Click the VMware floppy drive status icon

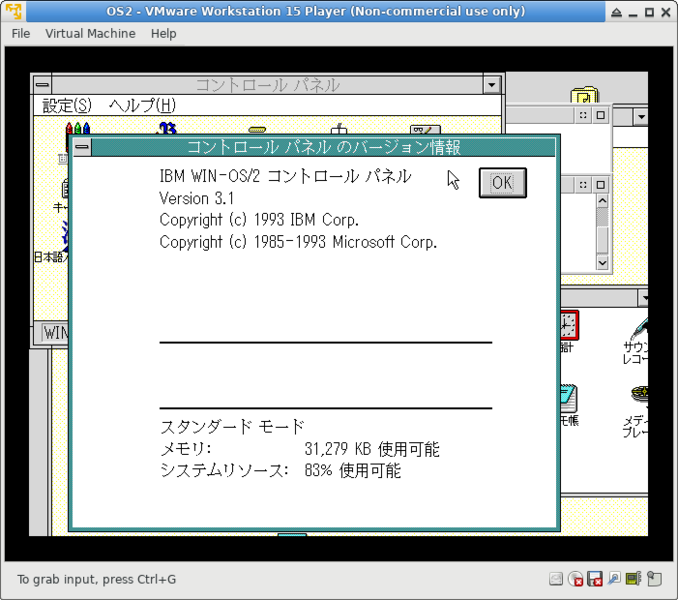point(595,579)
